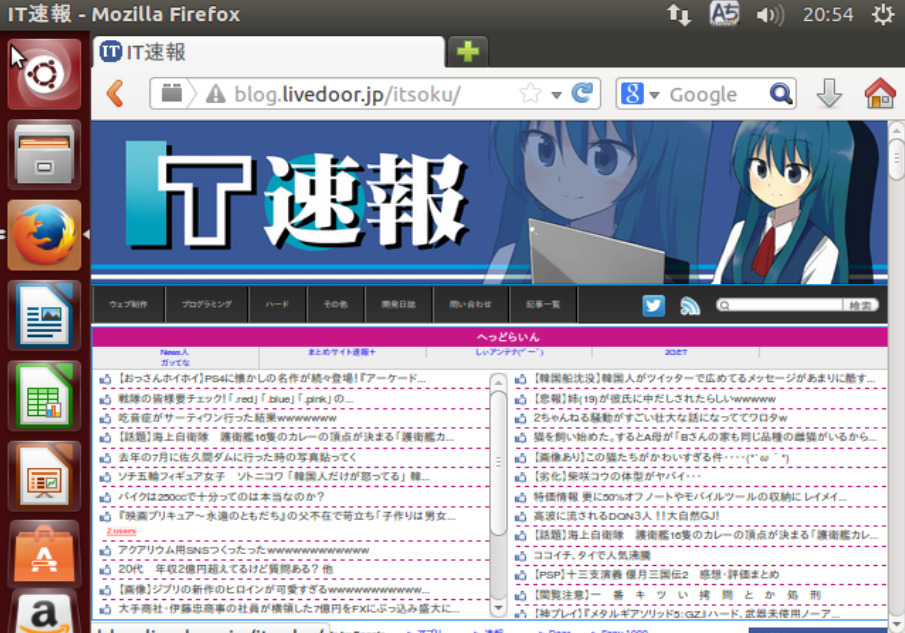Select the IT速報 browser tab
Screen dimensions: 905x633
coord(268,52)
